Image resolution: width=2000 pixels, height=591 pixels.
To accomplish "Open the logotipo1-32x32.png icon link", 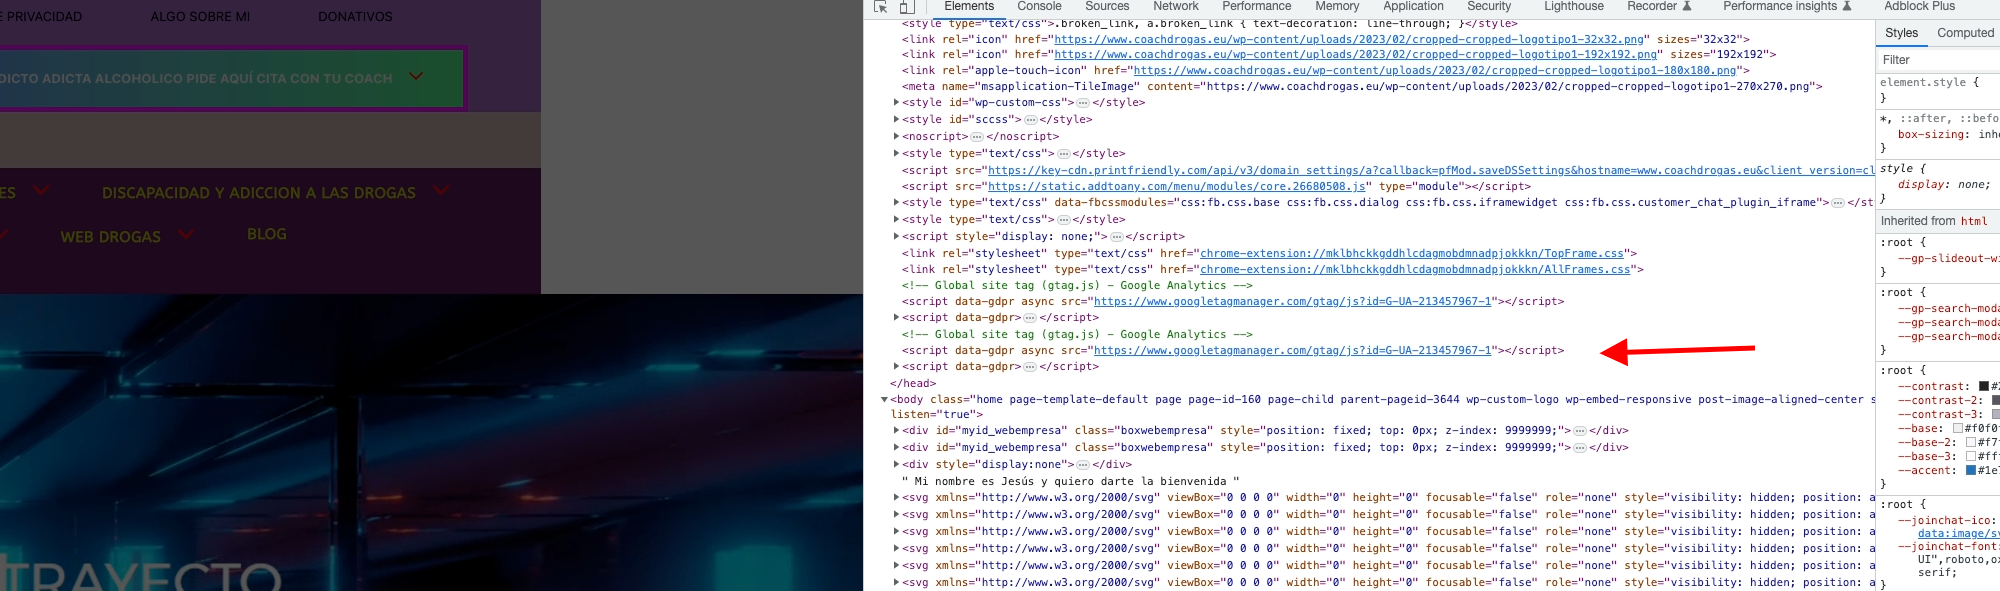I will pos(1349,40).
